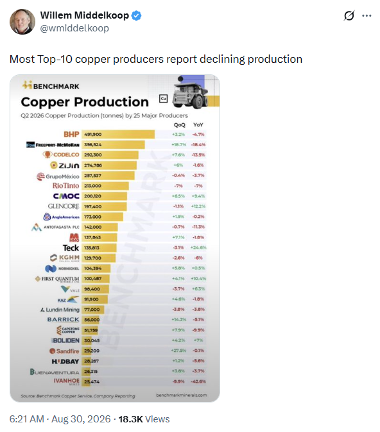Click the CMOC logo in the chart

click(66, 196)
